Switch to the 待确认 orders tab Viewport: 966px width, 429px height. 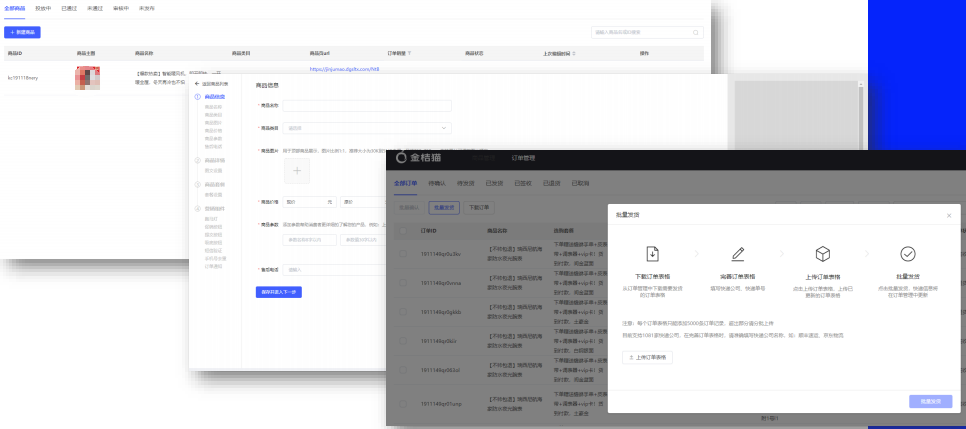click(x=437, y=184)
